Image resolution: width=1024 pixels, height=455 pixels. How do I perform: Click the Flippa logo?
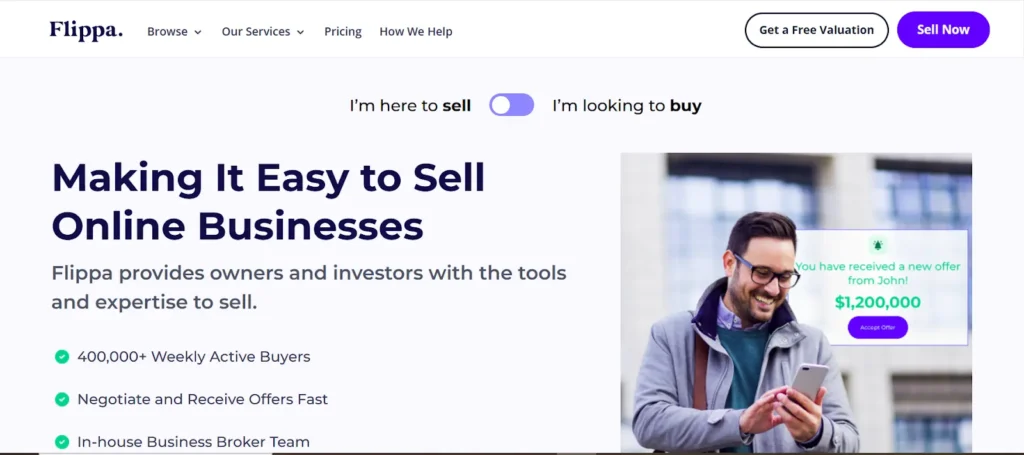86,30
